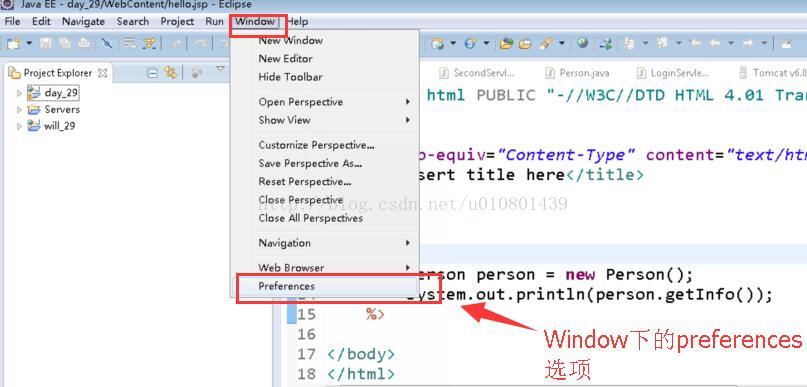Open the Navigate menu
This screenshot has height=387, width=807.
[x=83, y=22]
